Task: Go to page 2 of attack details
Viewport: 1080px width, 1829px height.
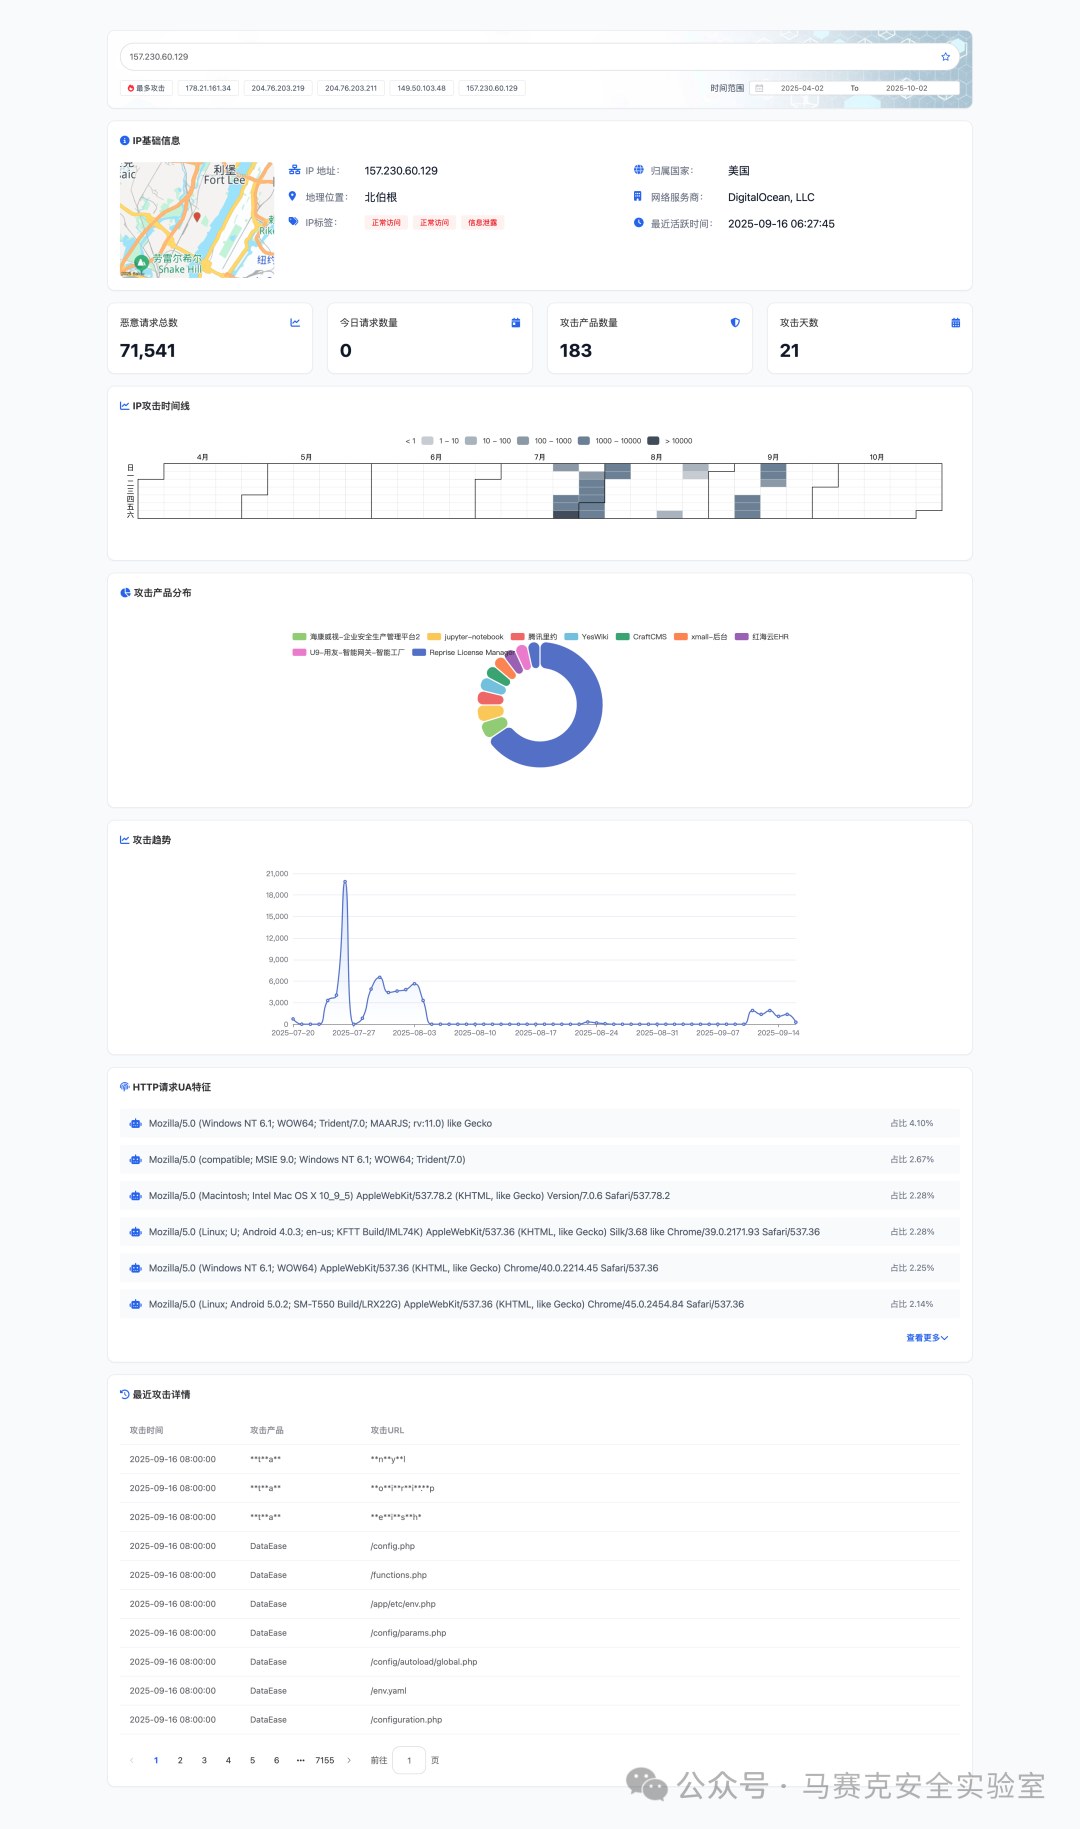Action: tap(180, 1760)
